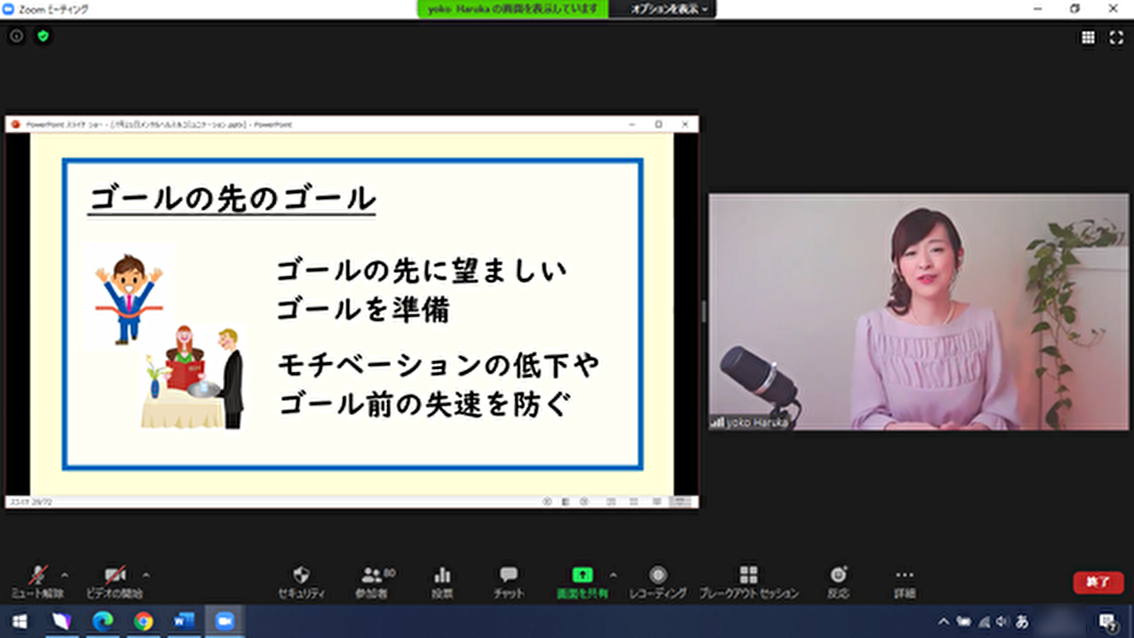Enter full screen mode

(x=1116, y=38)
